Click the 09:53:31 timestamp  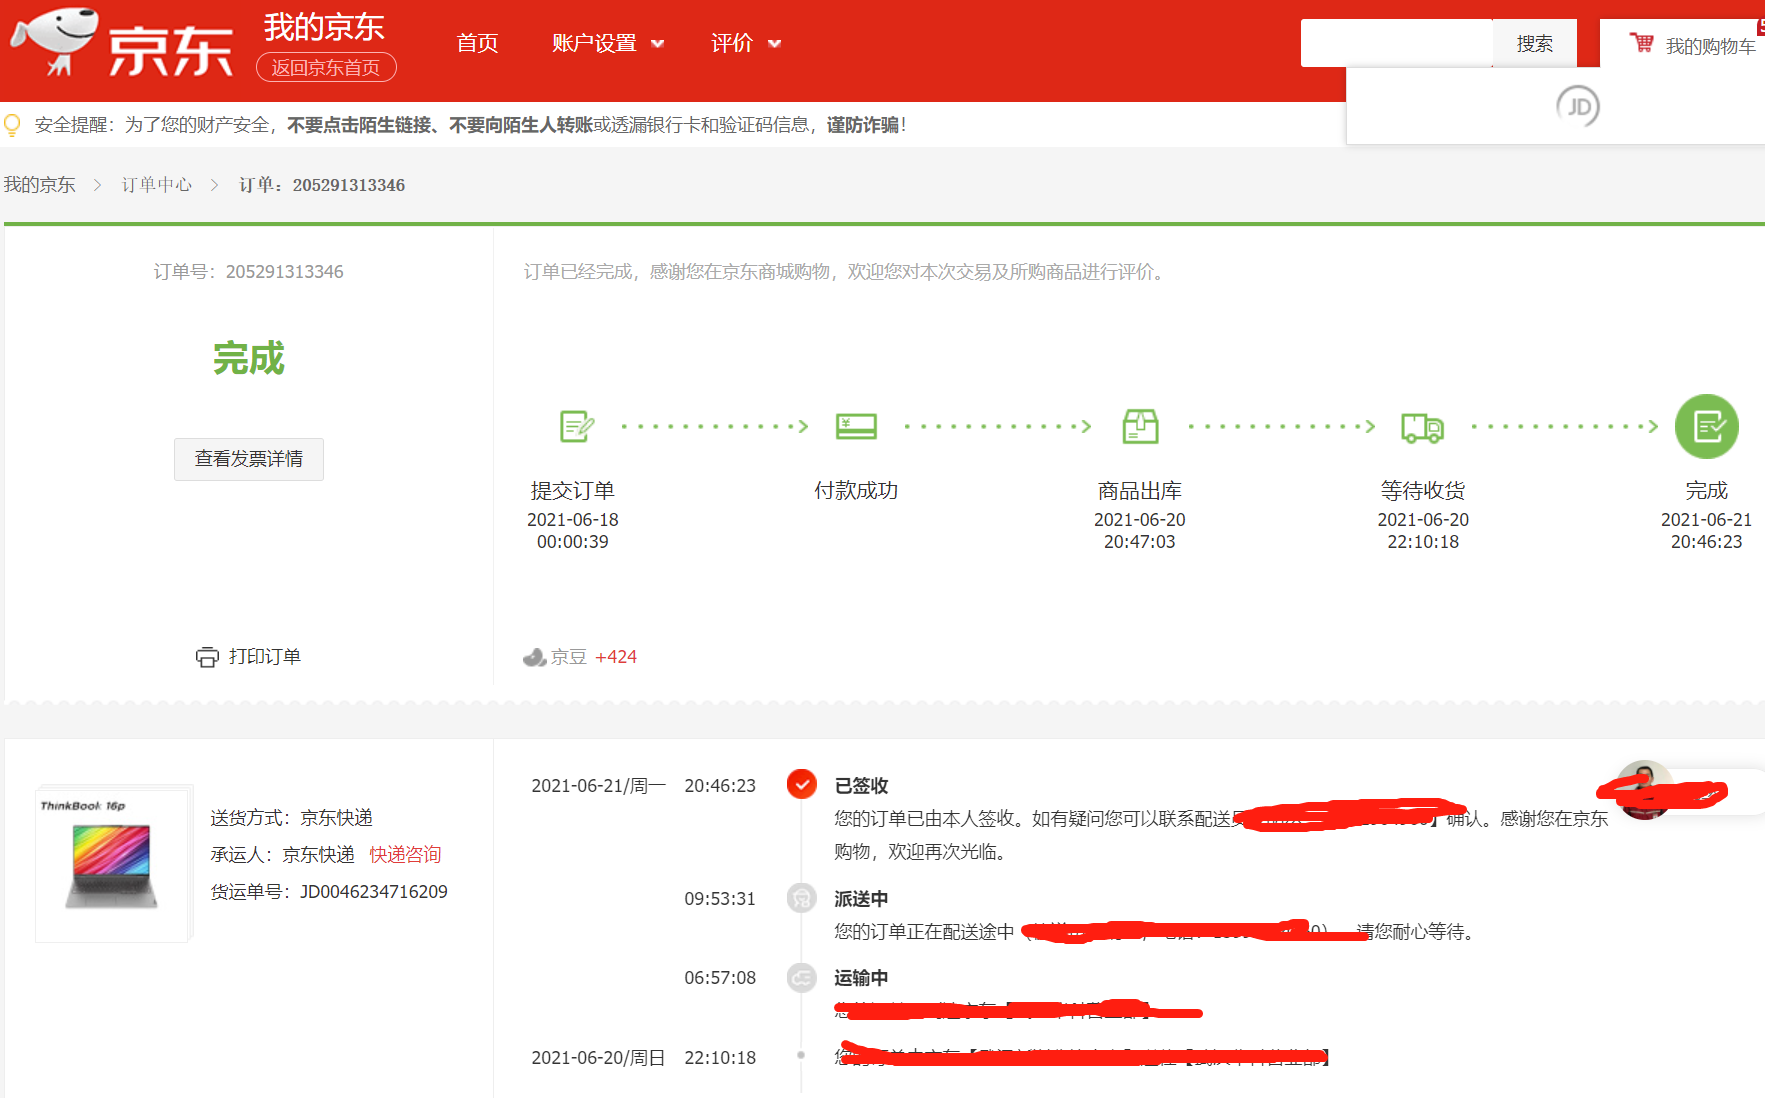click(x=720, y=899)
